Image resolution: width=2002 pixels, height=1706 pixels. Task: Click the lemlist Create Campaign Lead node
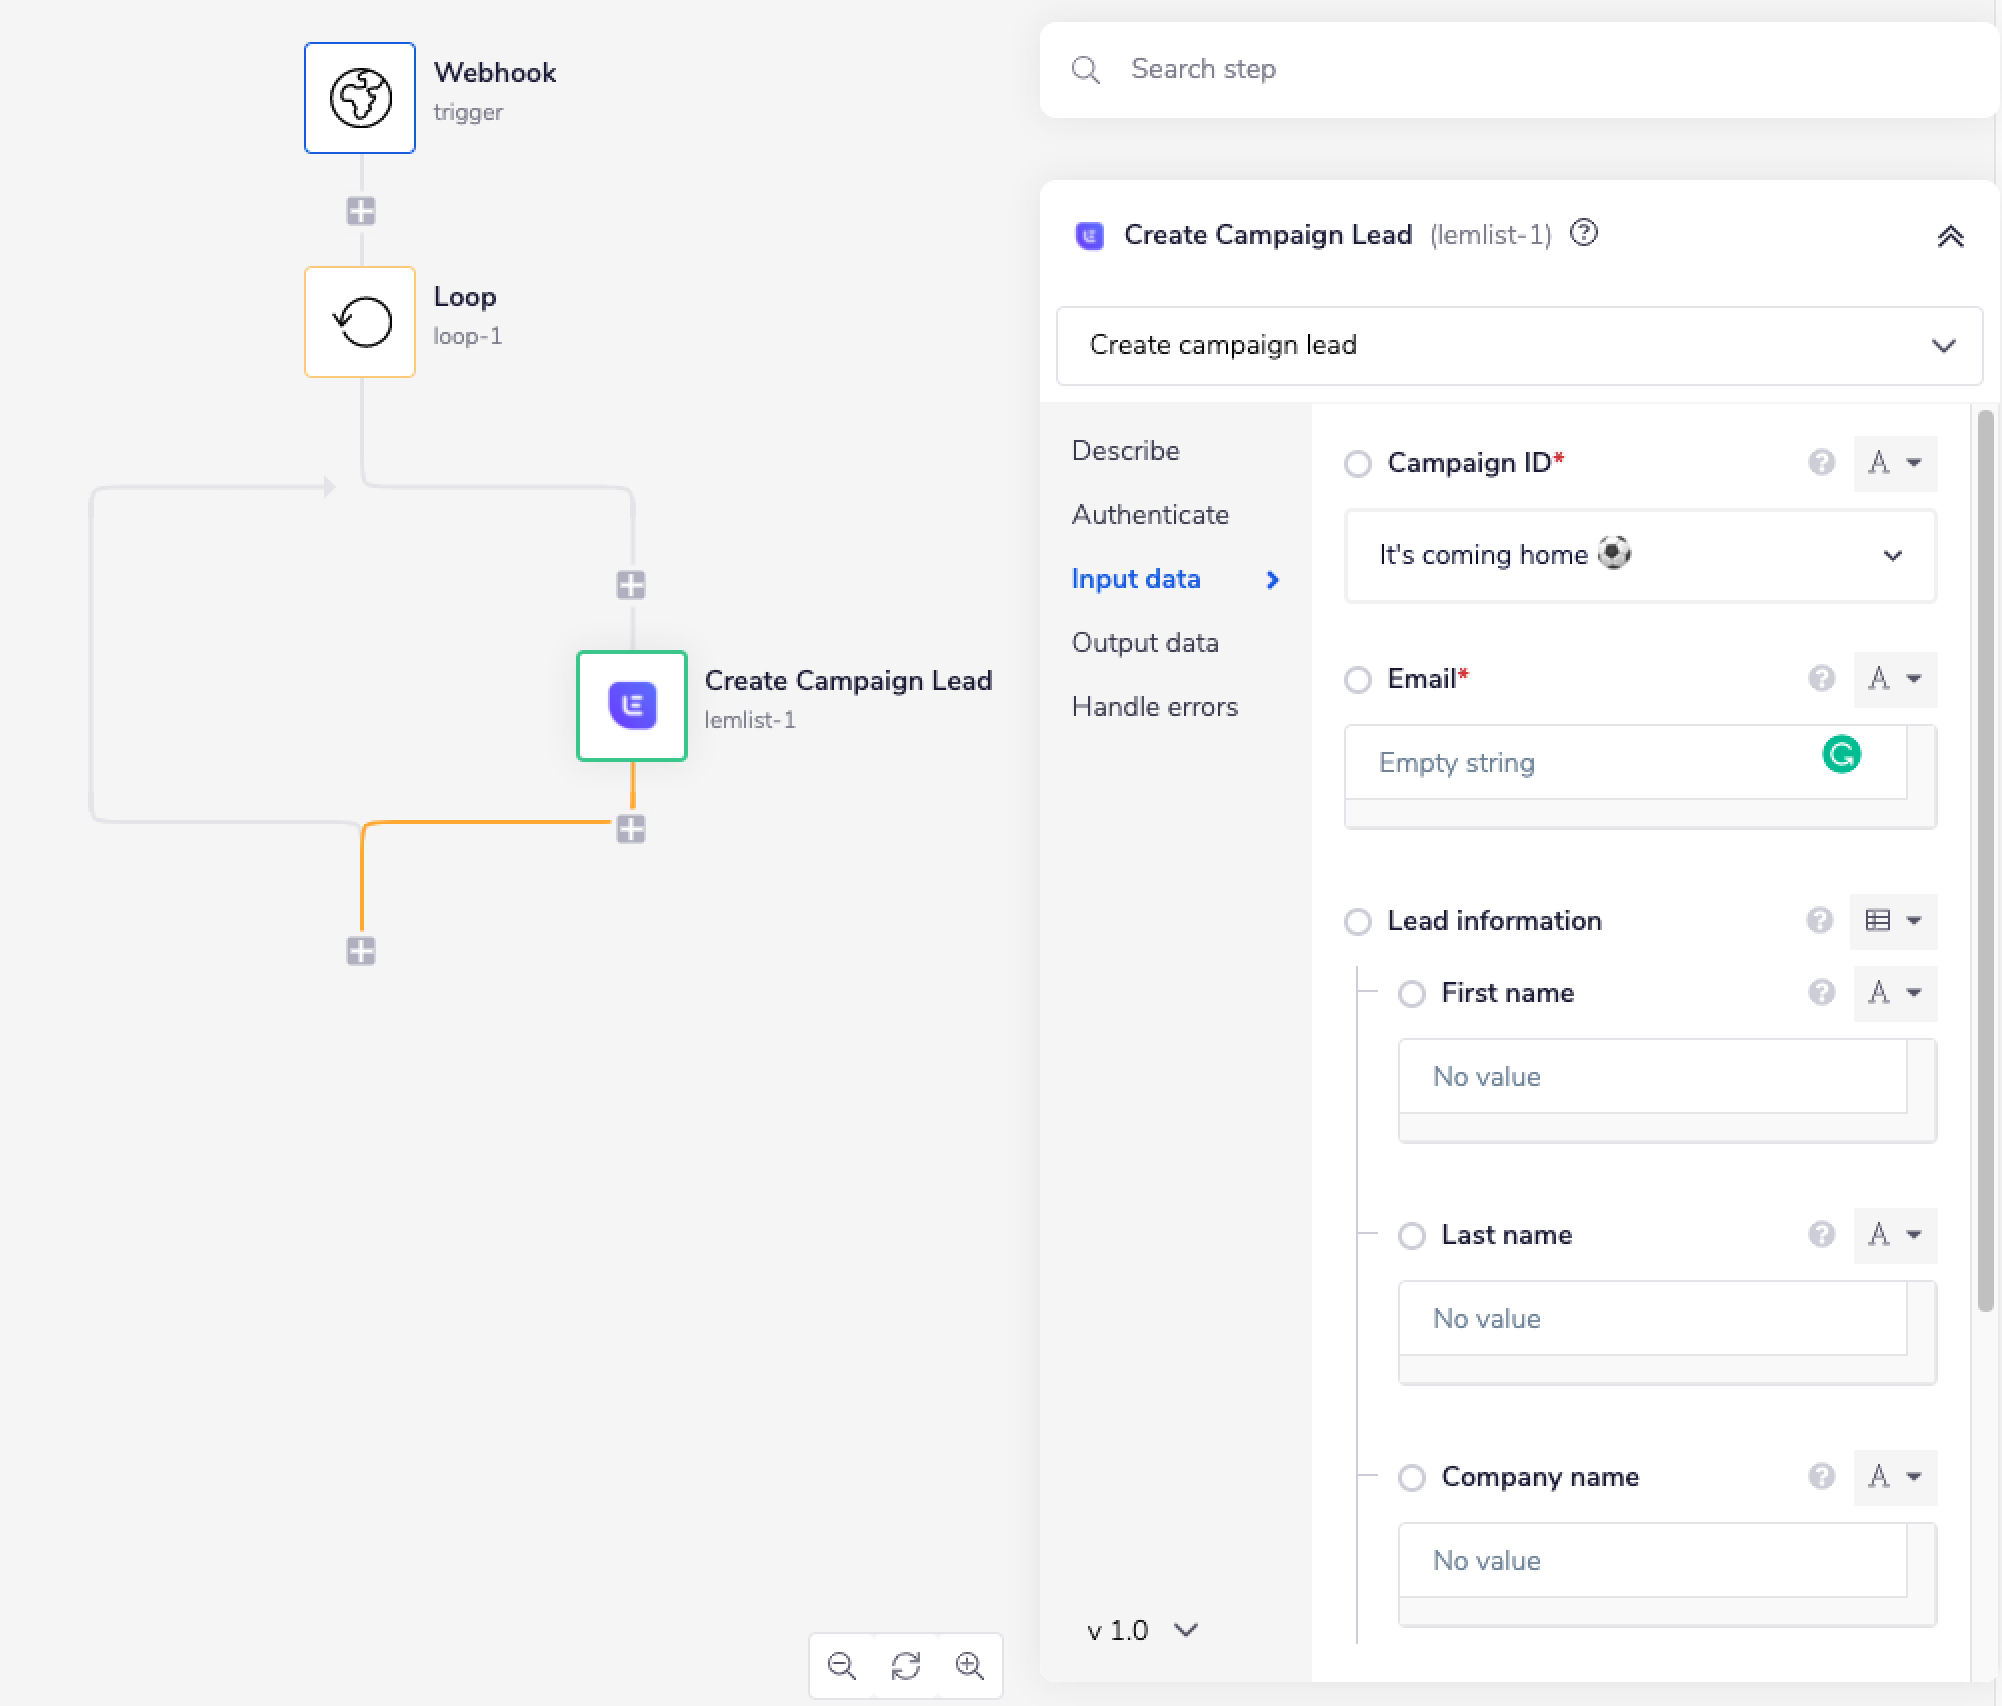pos(631,706)
